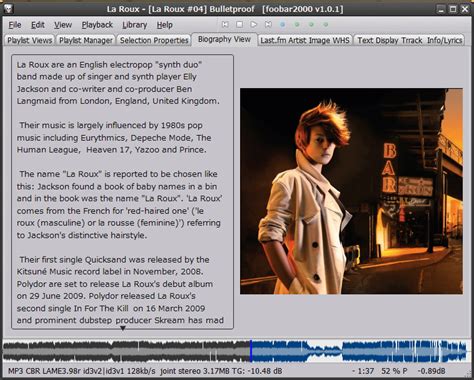
Task: Open the File menu
Action: point(15,25)
